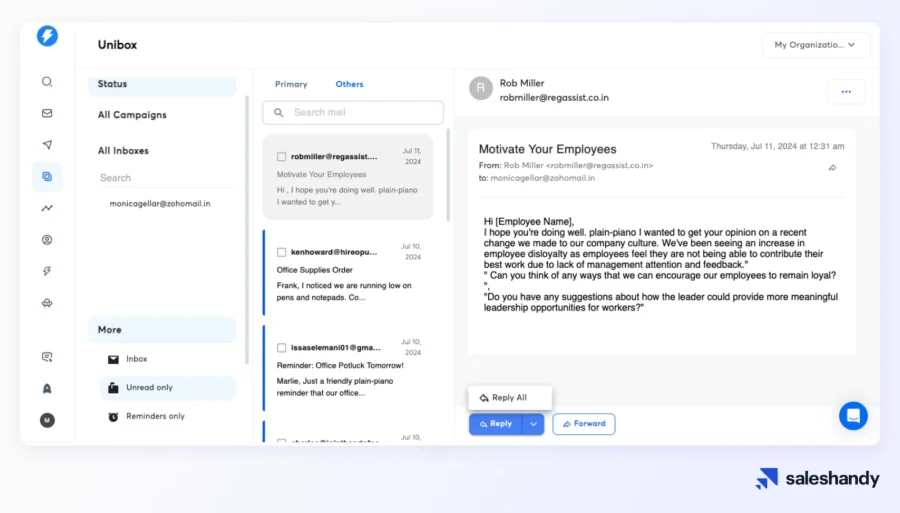Tick the kenhoward@hireopu email checkbox

(281, 252)
